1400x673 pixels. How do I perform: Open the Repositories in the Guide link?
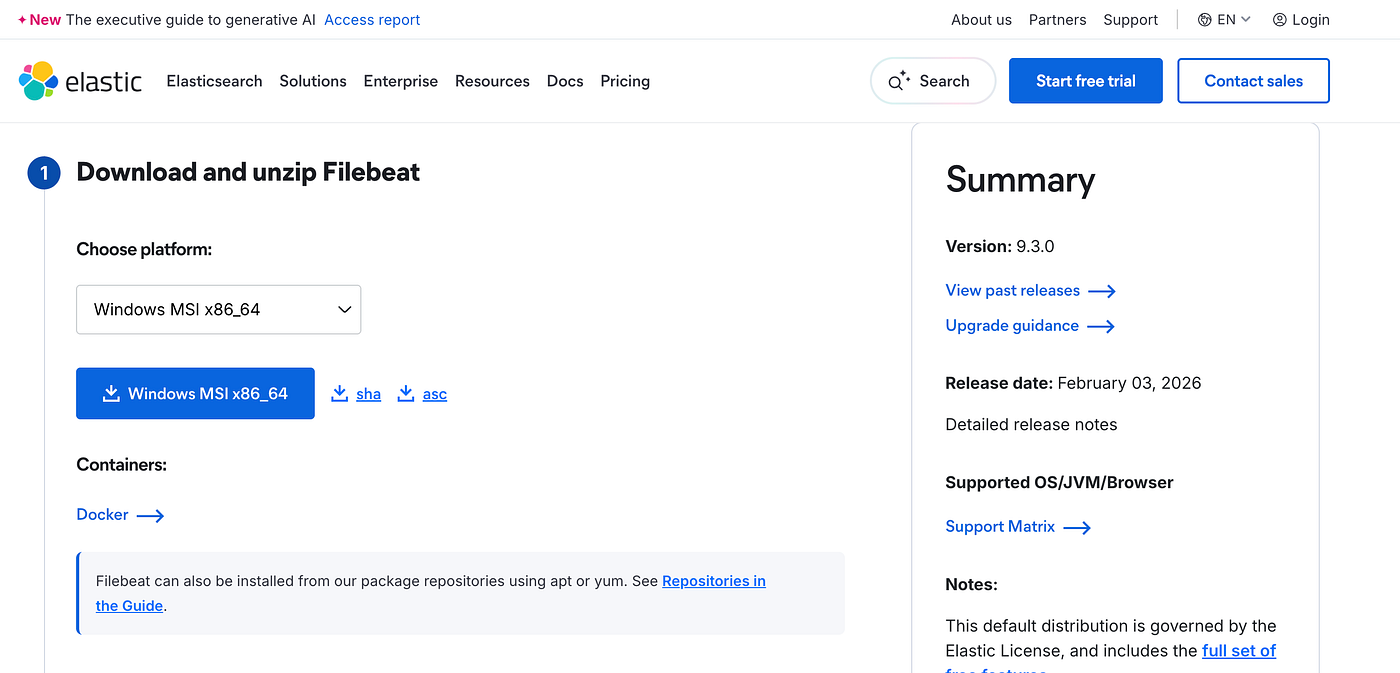pyautogui.click(x=713, y=581)
